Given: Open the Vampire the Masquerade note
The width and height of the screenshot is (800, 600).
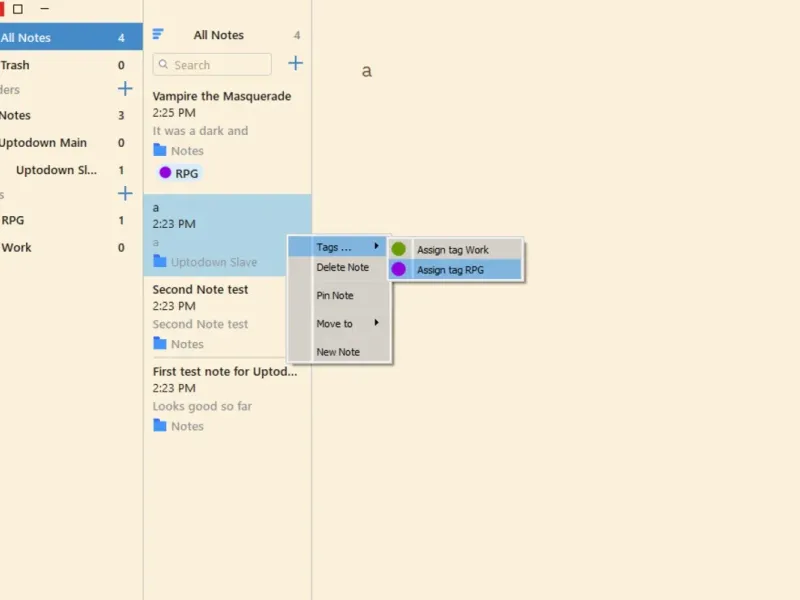Looking at the screenshot, I should (228, 137).
